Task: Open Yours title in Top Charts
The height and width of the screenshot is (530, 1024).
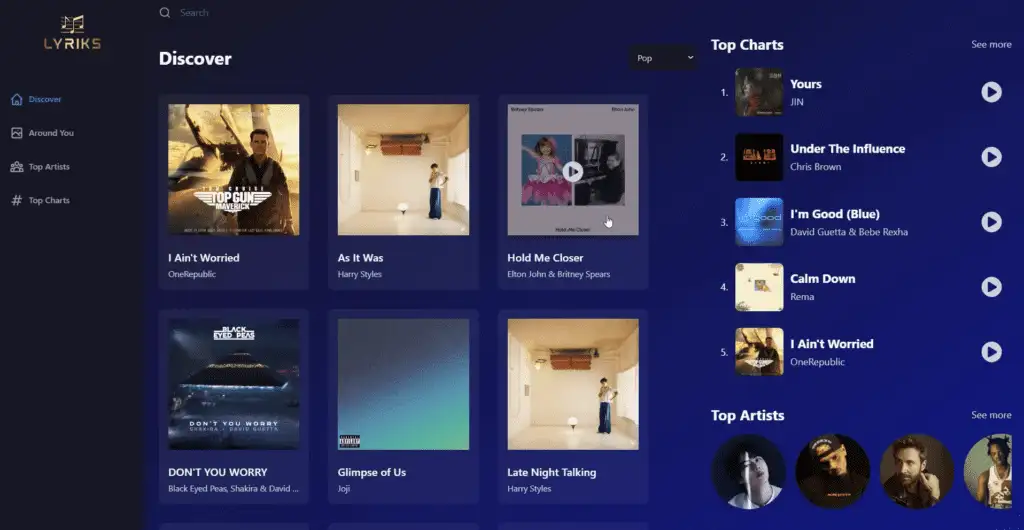Action: (806, 84)
